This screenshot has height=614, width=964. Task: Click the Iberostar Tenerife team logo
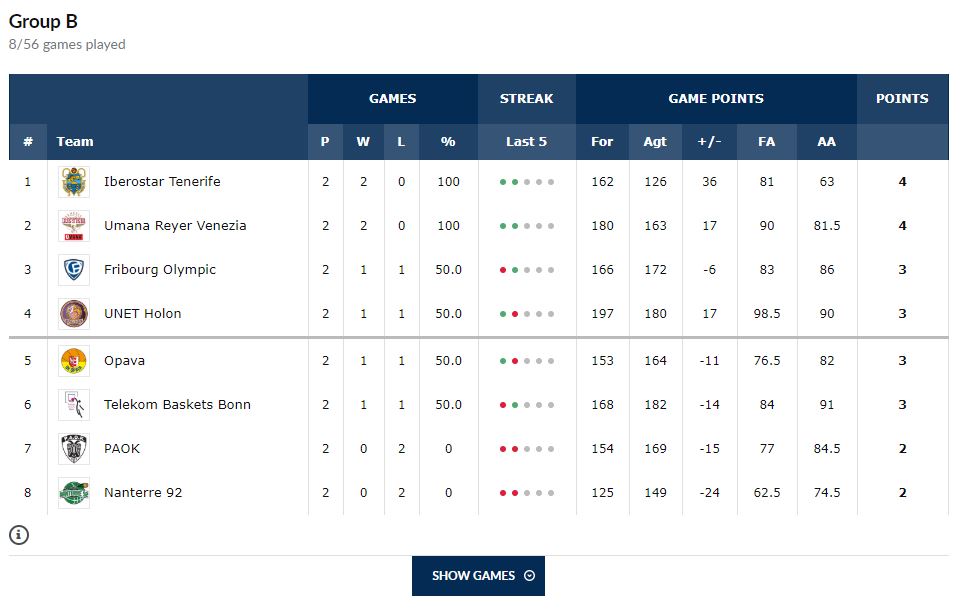click(74, 182)
